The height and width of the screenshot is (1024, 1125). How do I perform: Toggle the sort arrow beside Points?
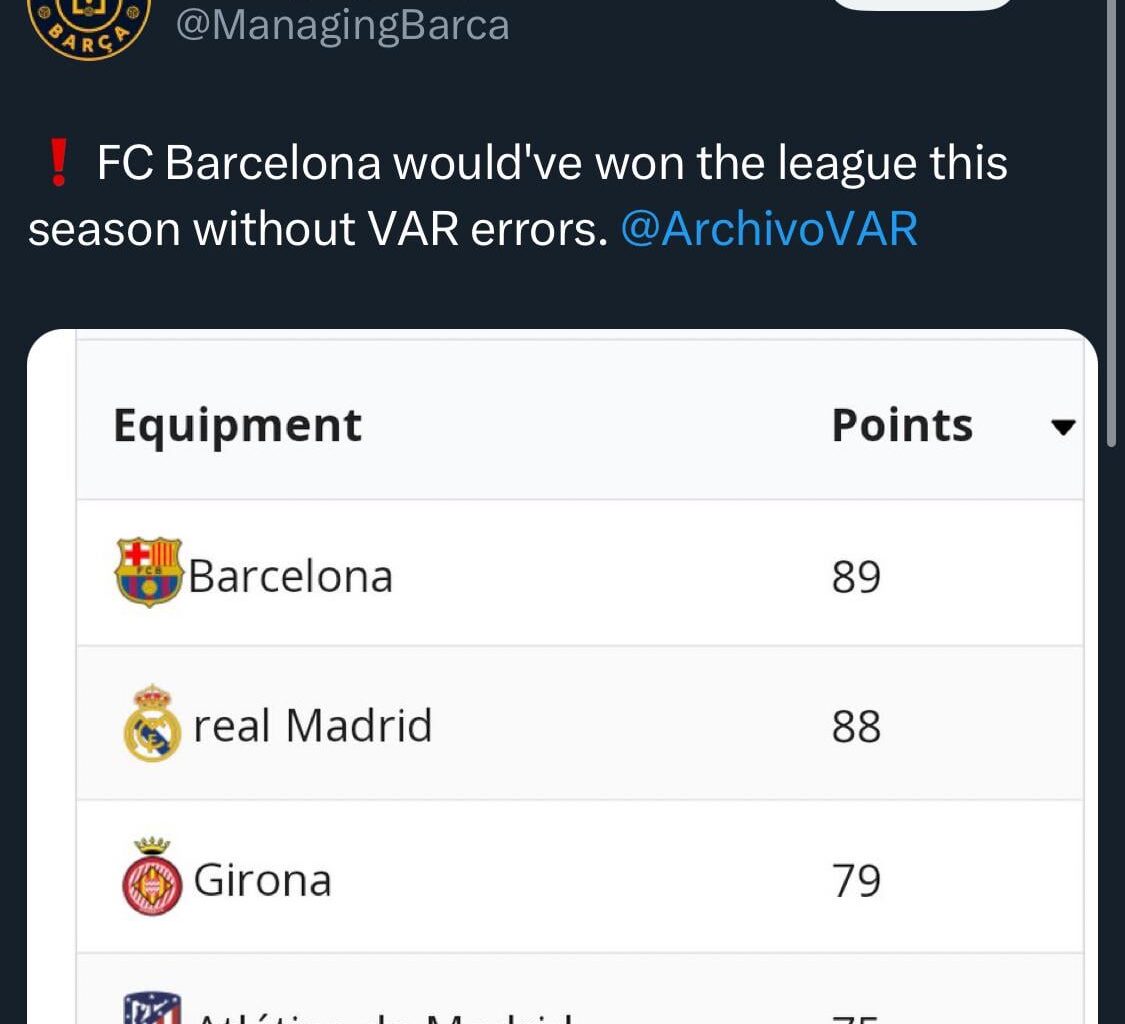tap(1063, 428)
